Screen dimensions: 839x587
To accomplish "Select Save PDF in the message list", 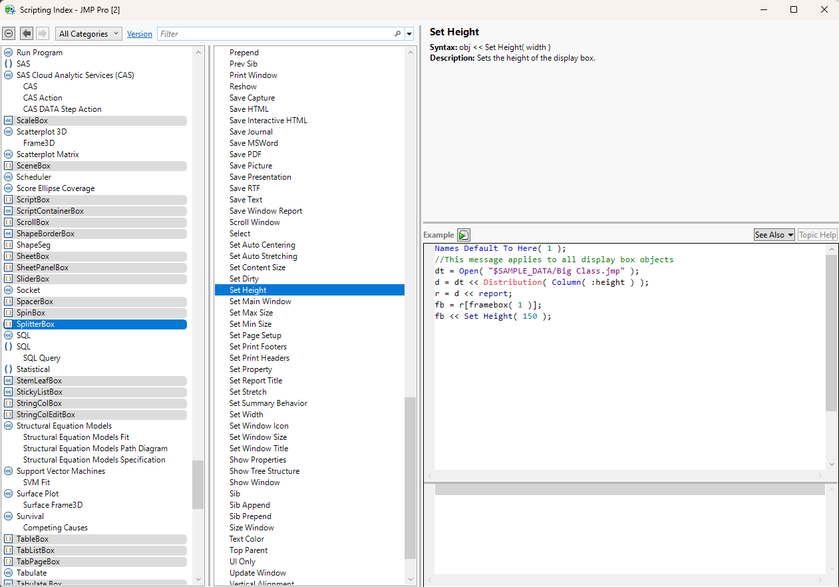I will click(x=245, y=154).
